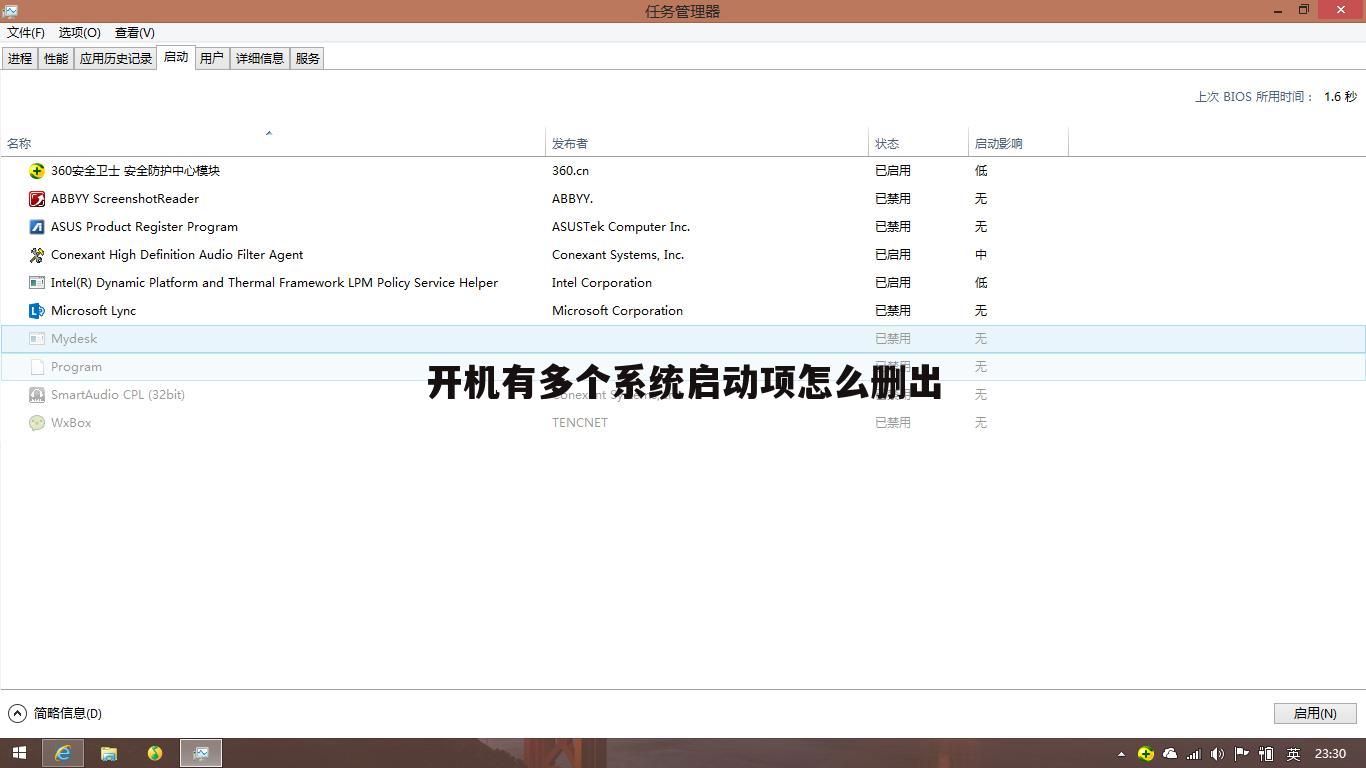
Task: Click publisher cell 360.cn
Action: [x=570, y=171]
